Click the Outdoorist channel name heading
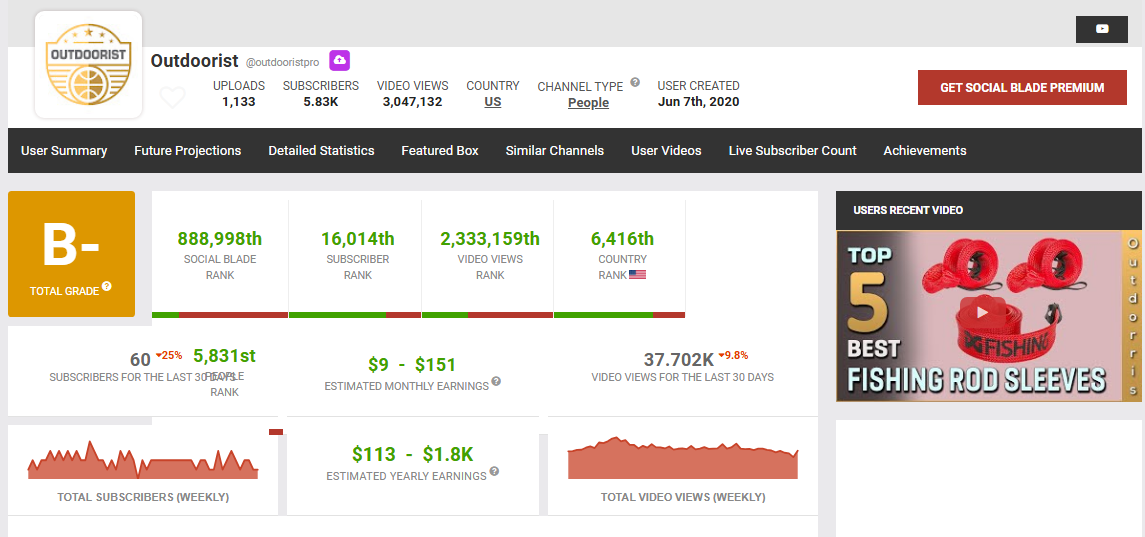Screen dimensions: 1145x537 [x=195, y=61]
